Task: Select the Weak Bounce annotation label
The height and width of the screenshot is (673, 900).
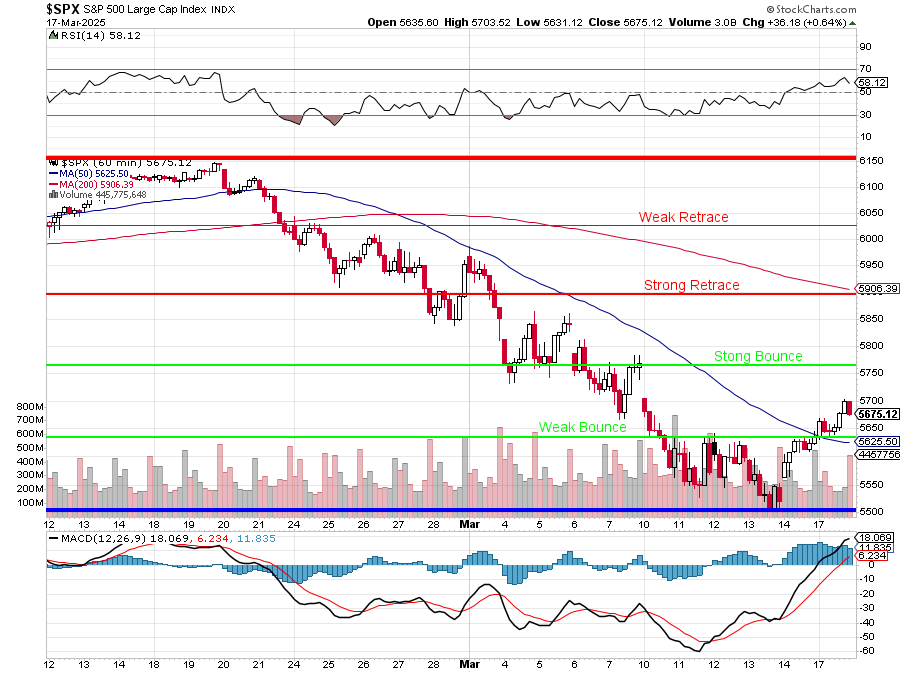Action: pos(582,427)
